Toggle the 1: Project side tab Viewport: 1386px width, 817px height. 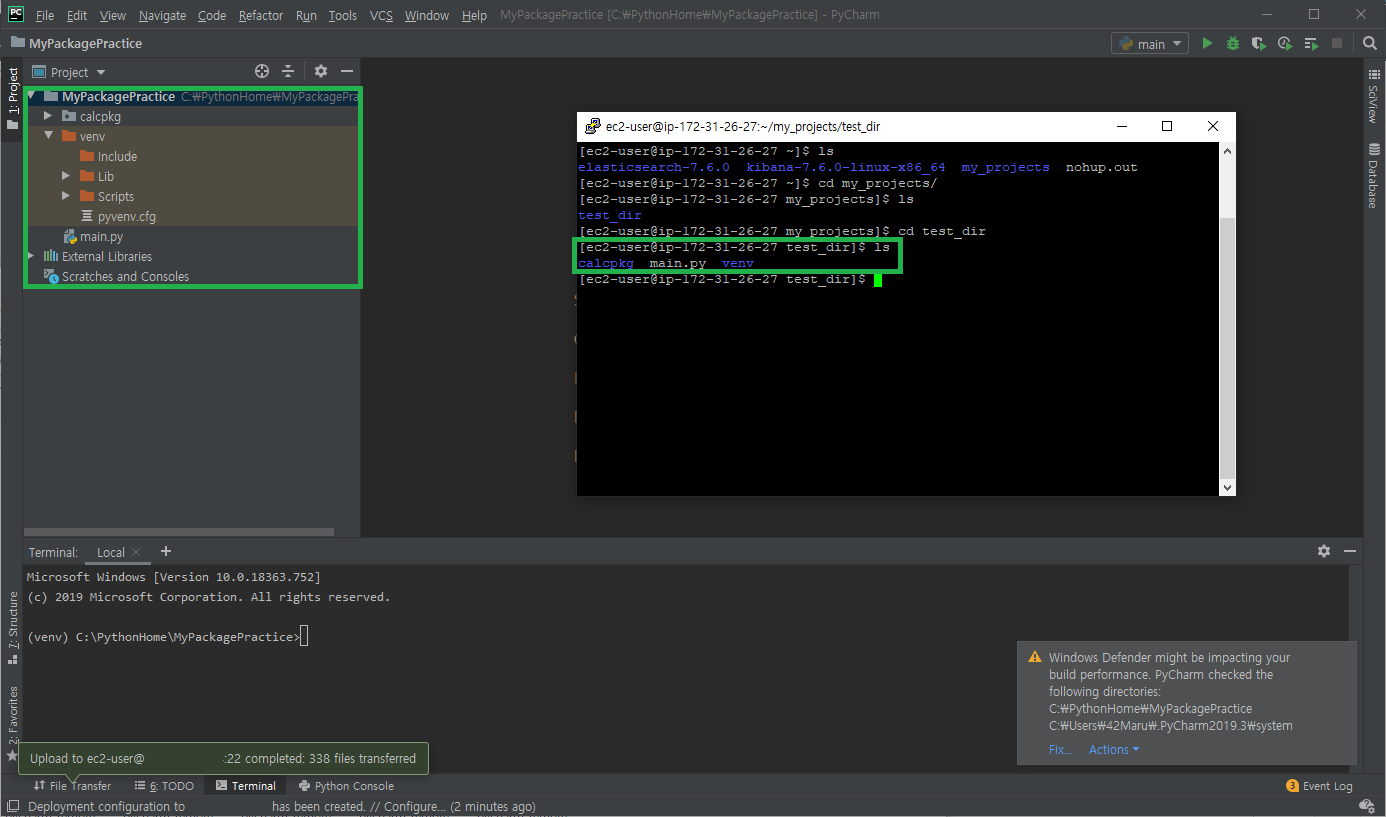[13, 99]
